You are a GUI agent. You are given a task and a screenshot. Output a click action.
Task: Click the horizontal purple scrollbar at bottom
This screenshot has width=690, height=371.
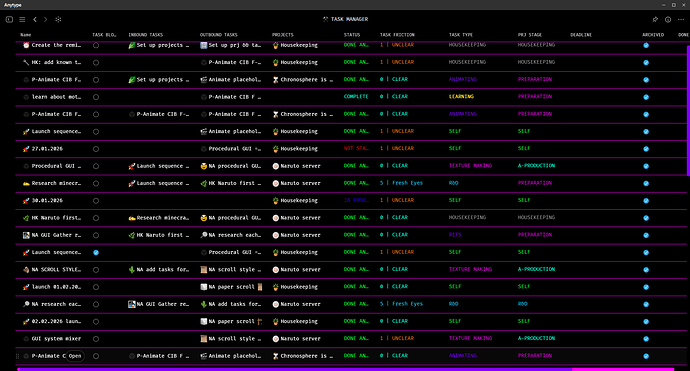(x=345, y=369)
